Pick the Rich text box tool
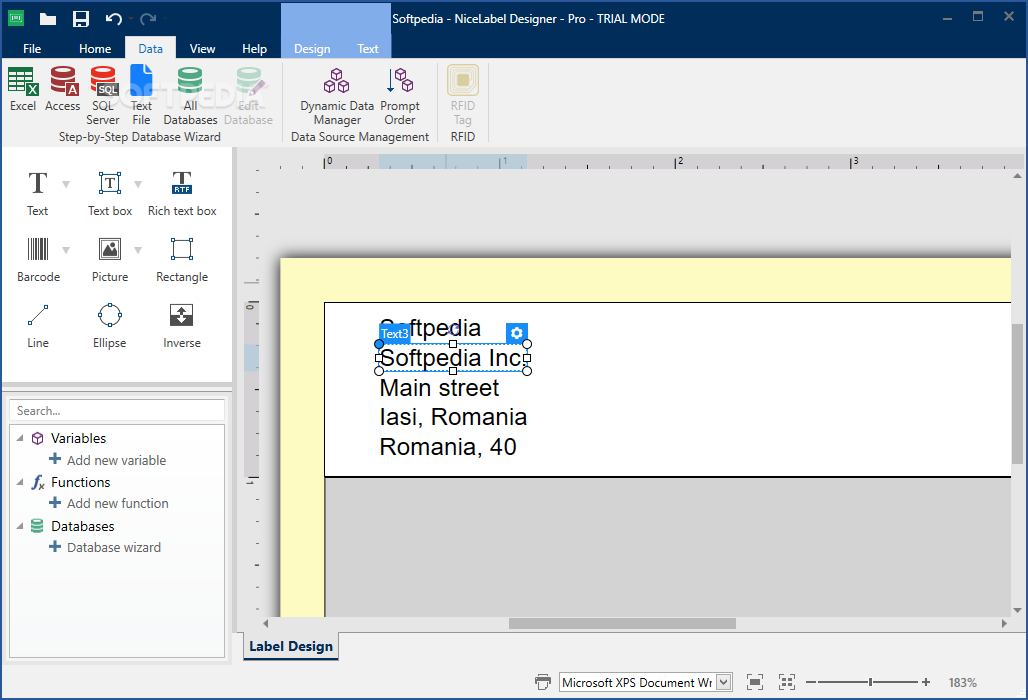The height and width of the screenshot is (700, 1028). [182, 193]
